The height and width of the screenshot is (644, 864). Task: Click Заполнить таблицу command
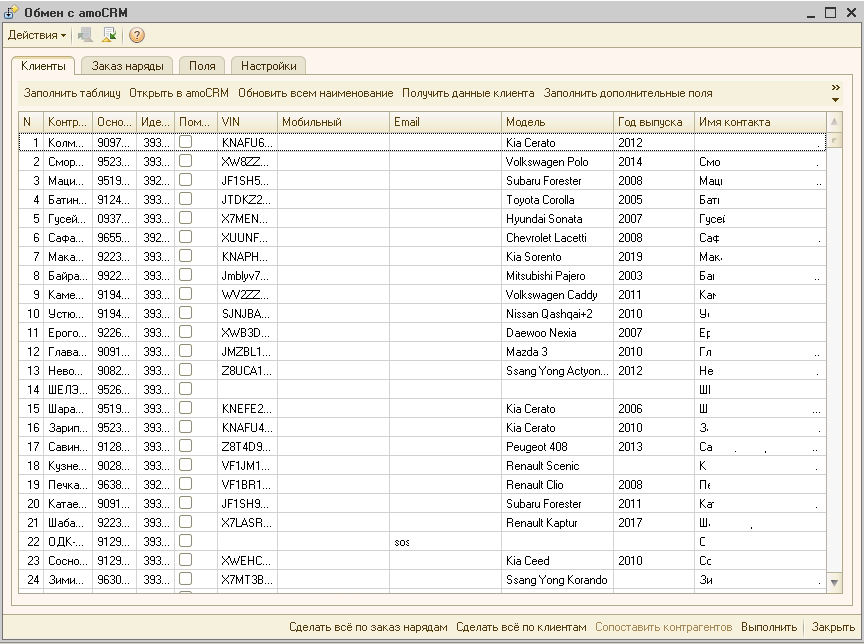pos(72,93)
